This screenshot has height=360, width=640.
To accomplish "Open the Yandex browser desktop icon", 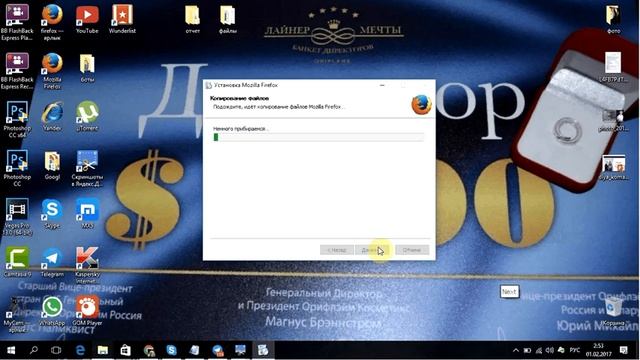I will pyautogui.click(x=52, y=116).
